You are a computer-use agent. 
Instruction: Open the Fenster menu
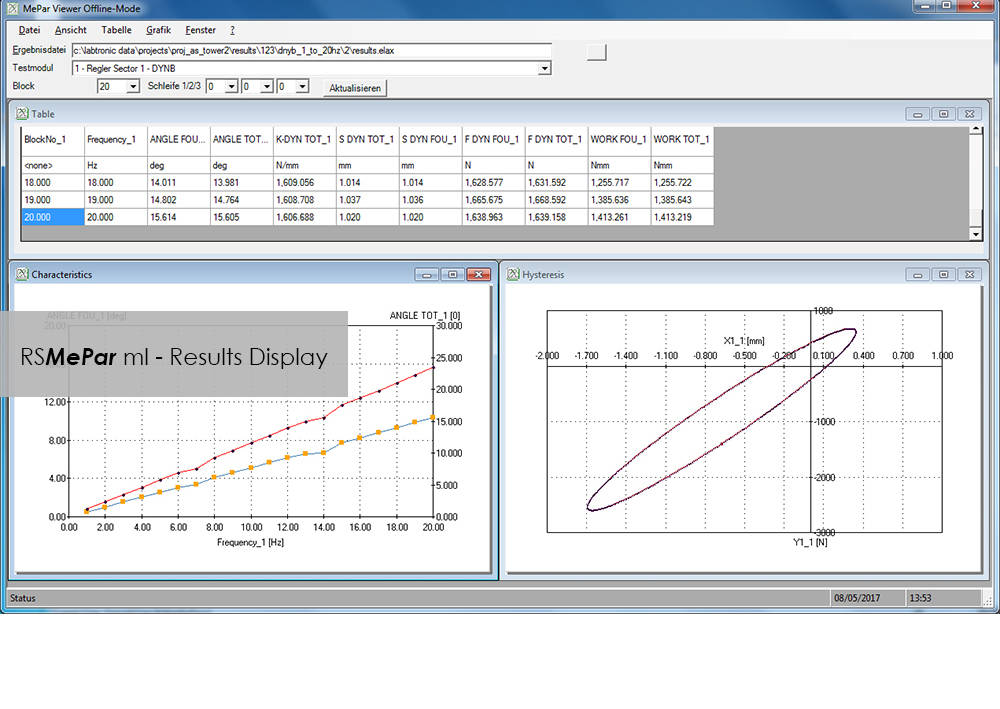coord(200,30)
